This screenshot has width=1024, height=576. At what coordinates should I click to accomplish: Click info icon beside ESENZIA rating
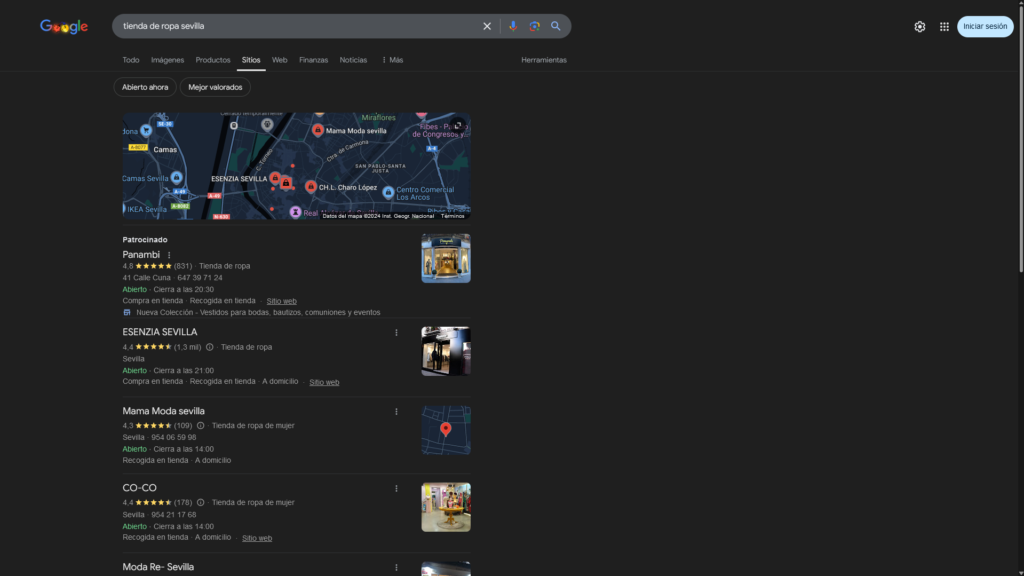pyautogui.click(x=210, y=347)
